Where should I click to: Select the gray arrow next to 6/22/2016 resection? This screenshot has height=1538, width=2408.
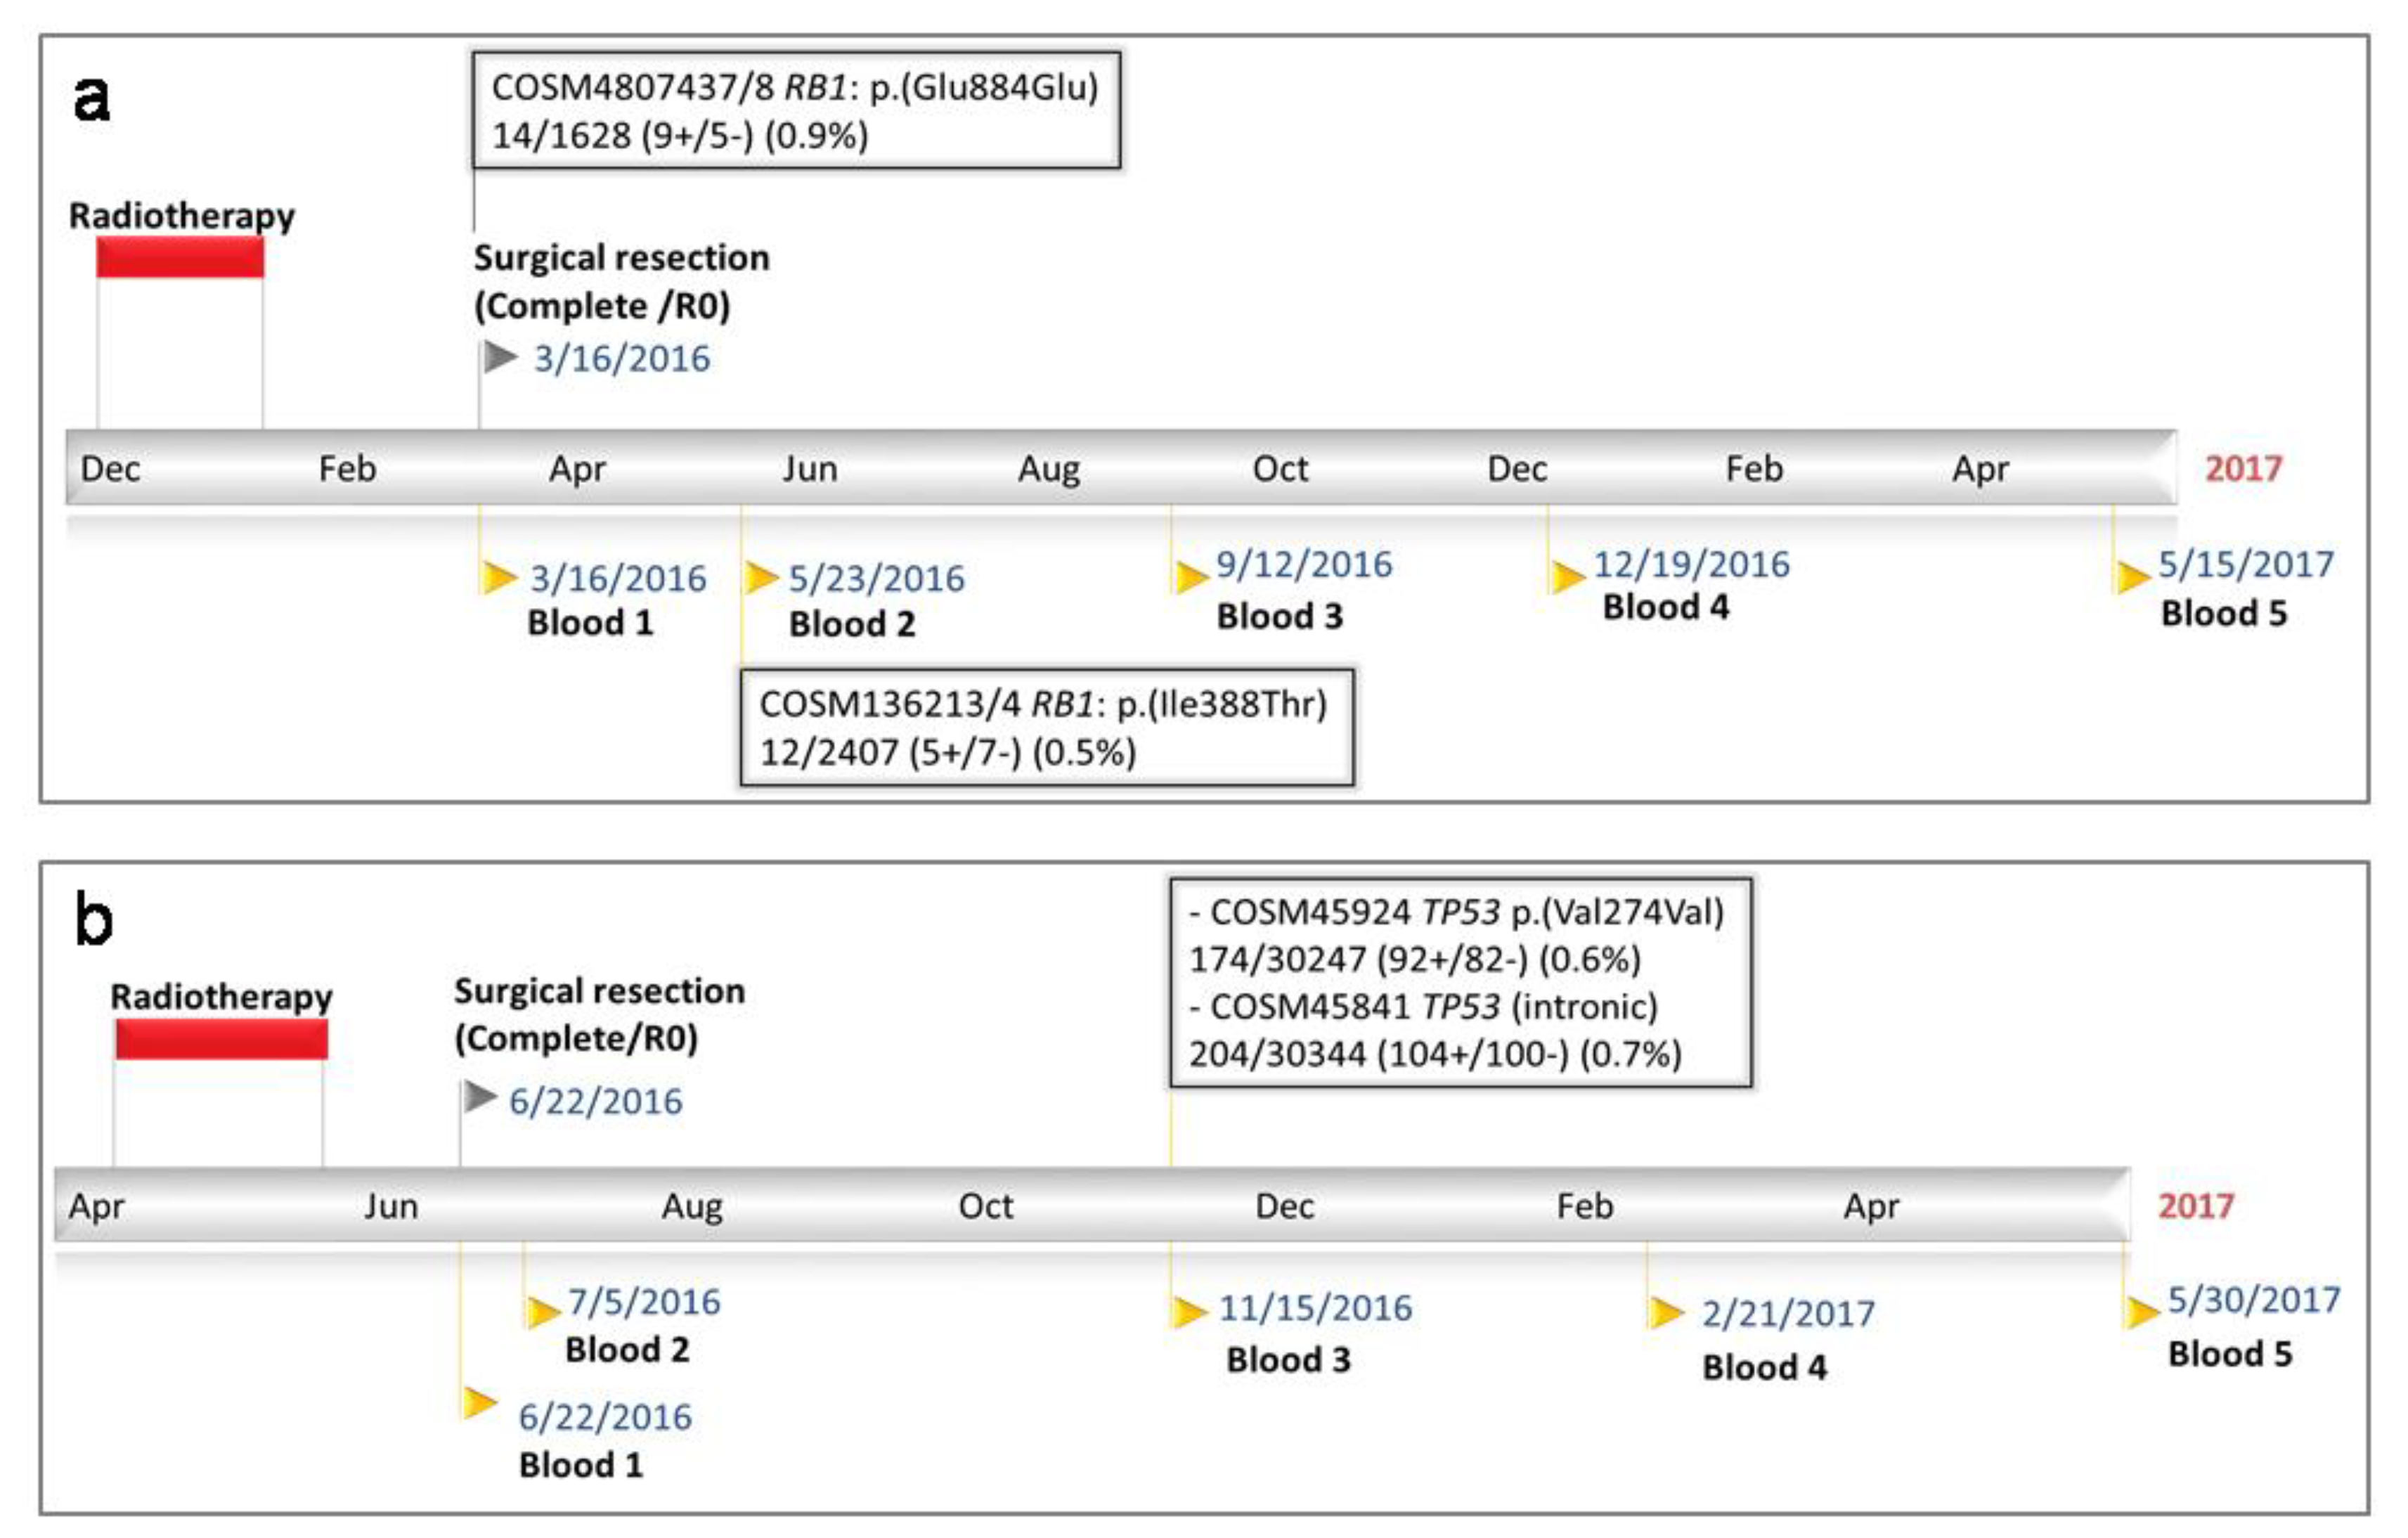pyautogui.click(x=480, y=1097)
